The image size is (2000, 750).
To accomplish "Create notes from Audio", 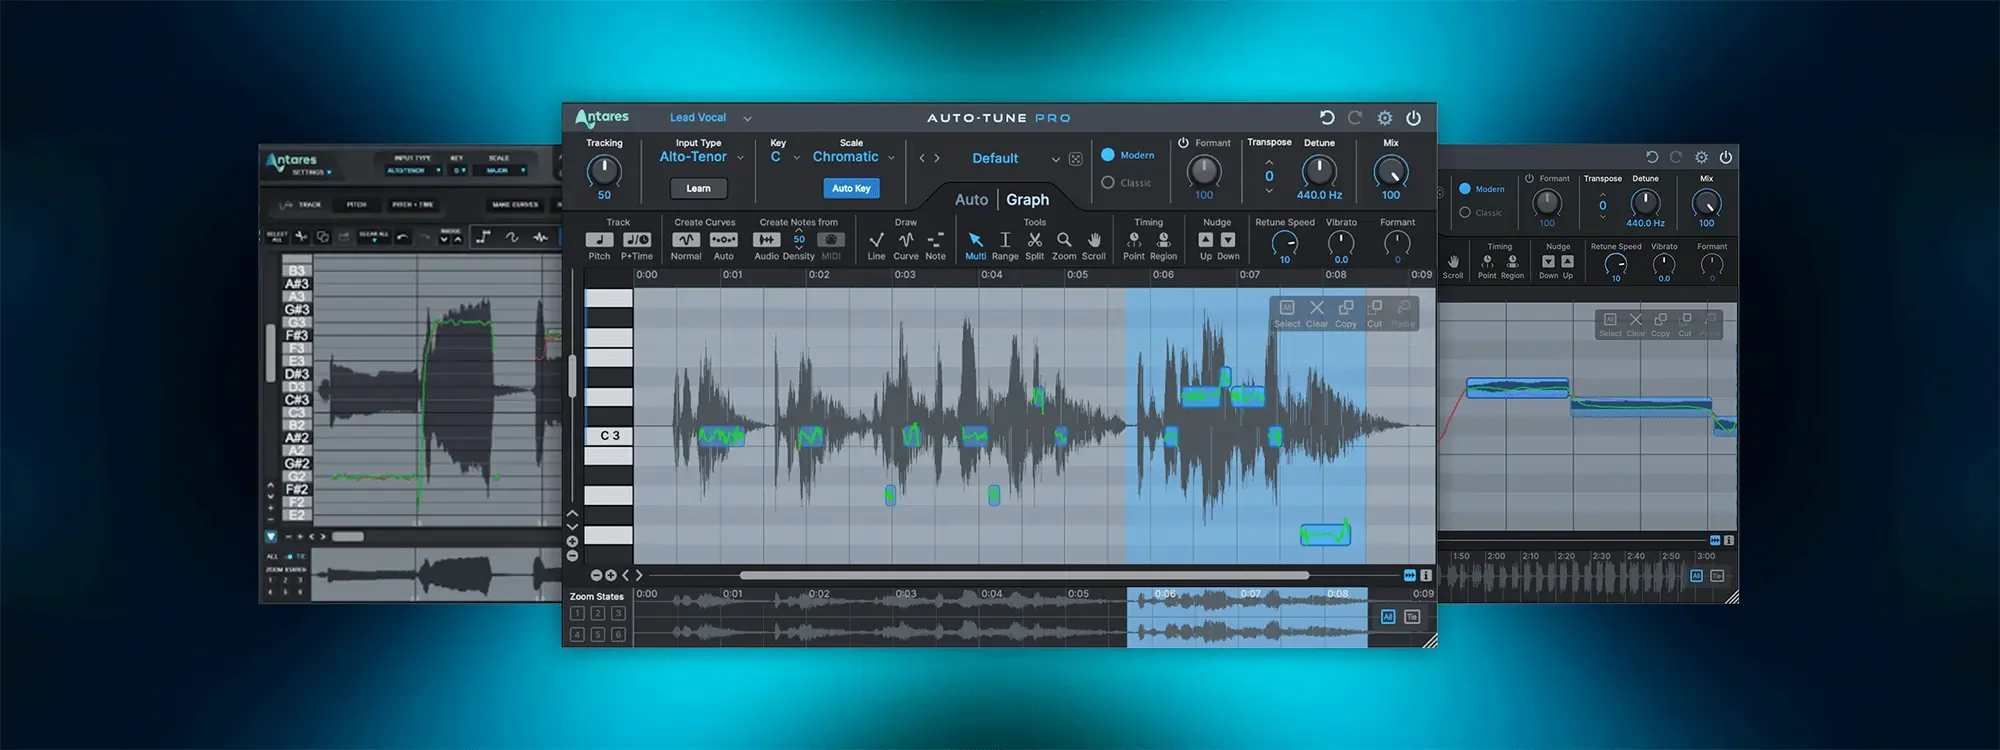I will pos(766,240).
